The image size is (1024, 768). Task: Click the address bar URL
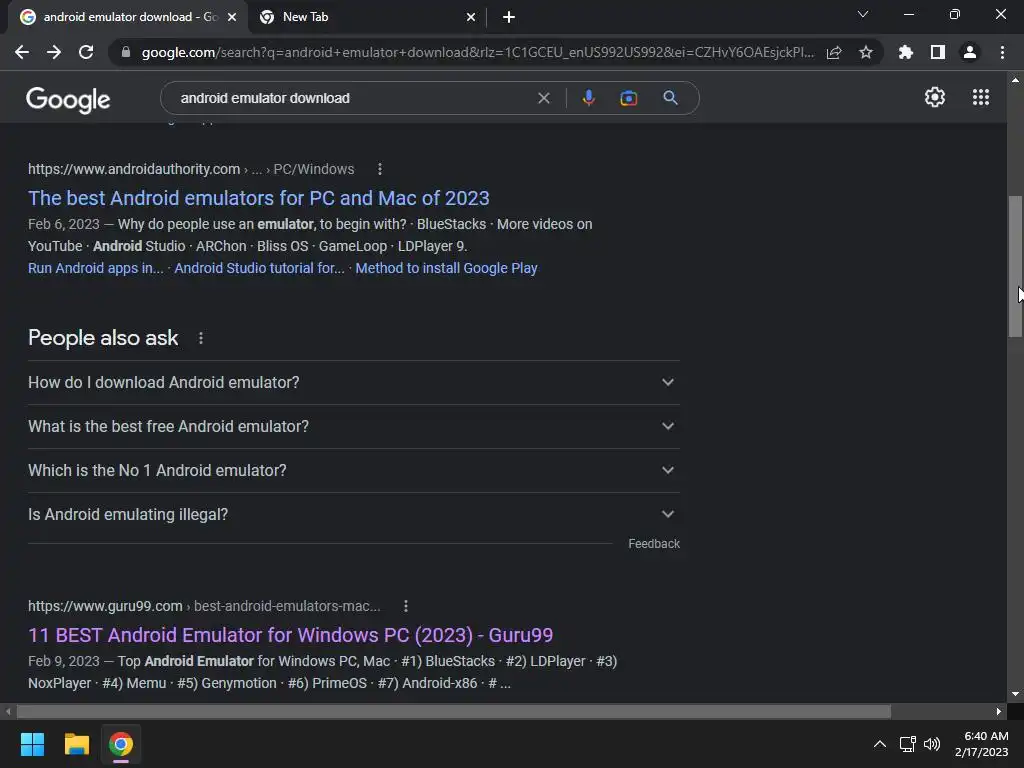477,52
